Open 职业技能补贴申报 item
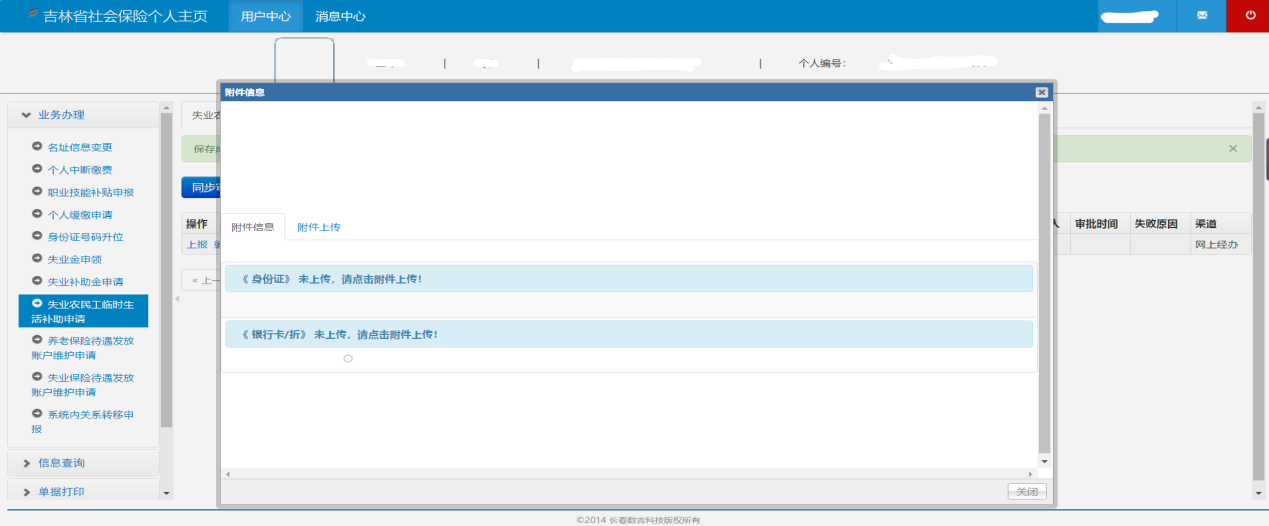The width and height of the screenshot is (1269, 526). (90, 192)
